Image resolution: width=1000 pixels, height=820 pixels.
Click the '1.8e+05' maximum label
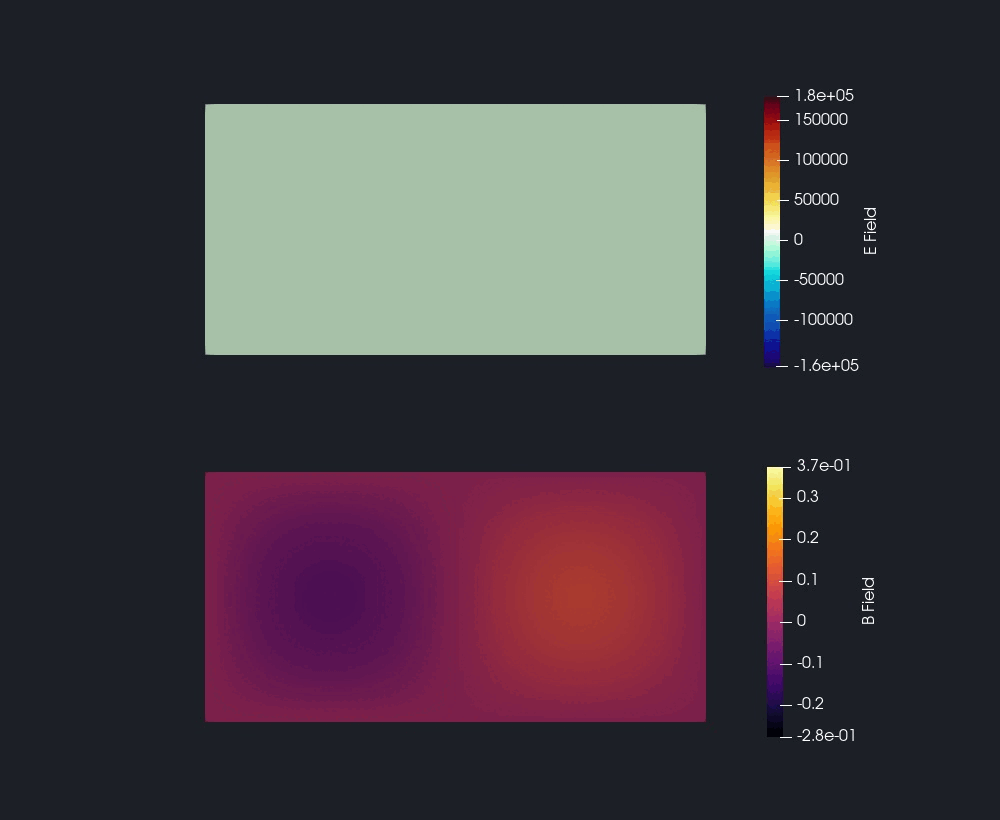[824, 96]
